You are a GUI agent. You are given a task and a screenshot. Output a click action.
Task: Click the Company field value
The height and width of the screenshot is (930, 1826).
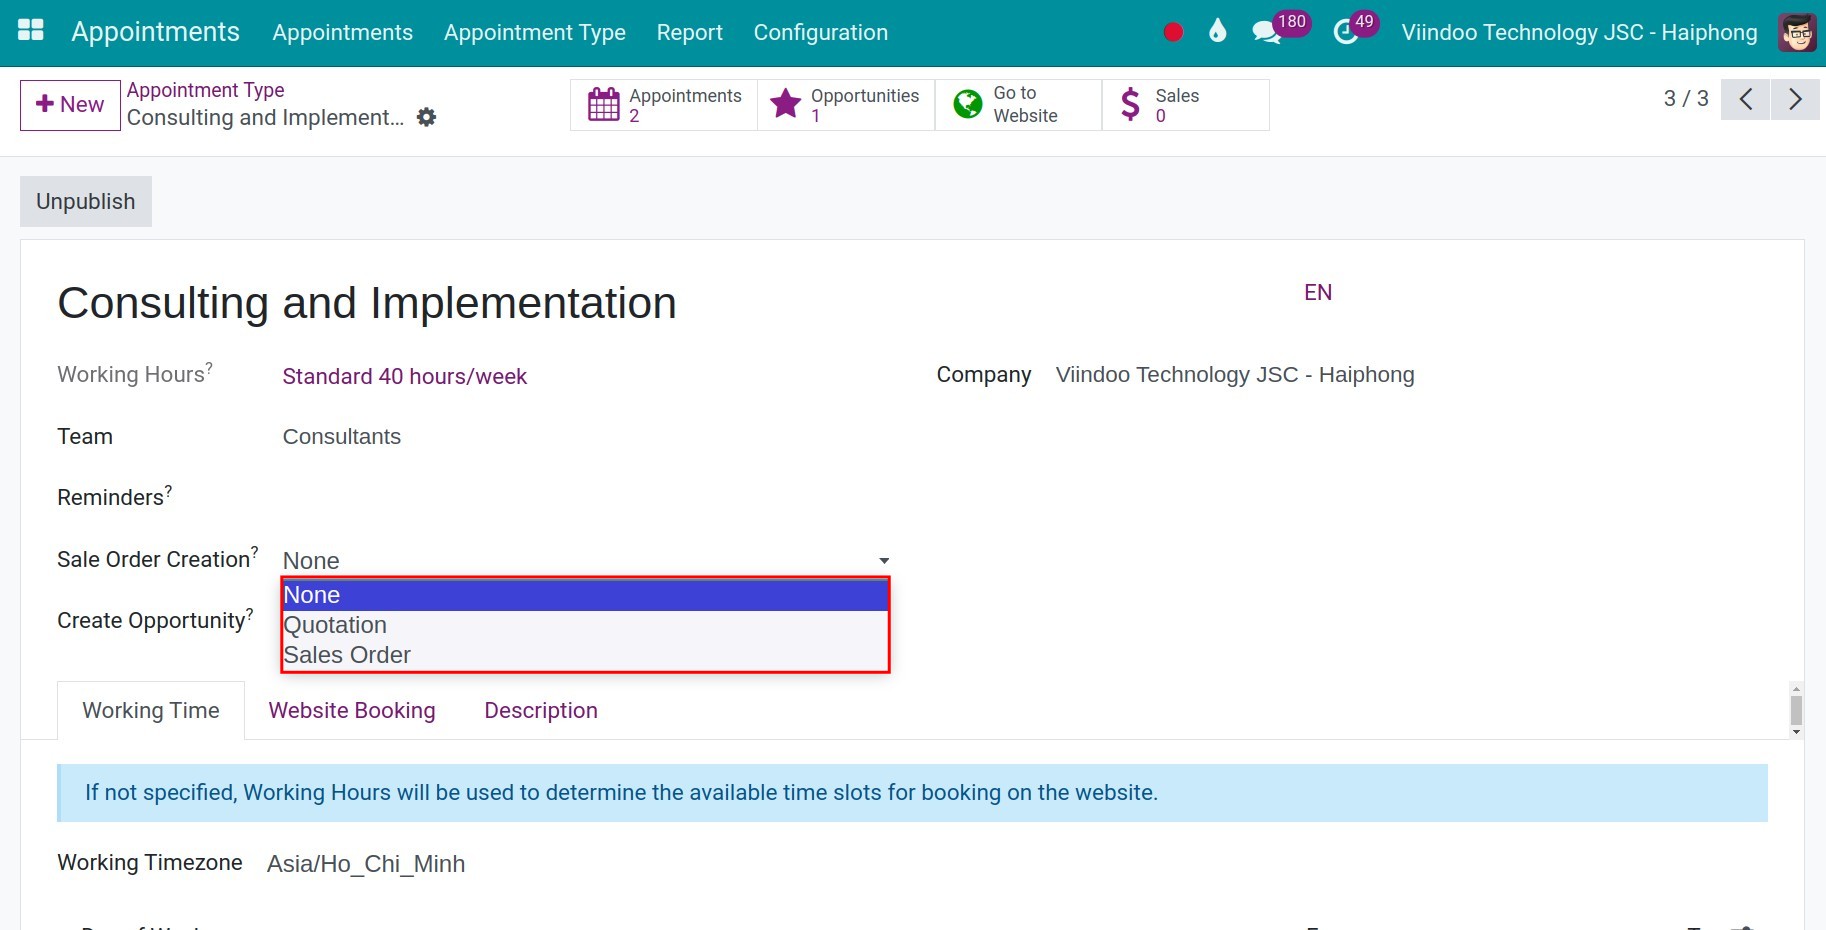1235,374
